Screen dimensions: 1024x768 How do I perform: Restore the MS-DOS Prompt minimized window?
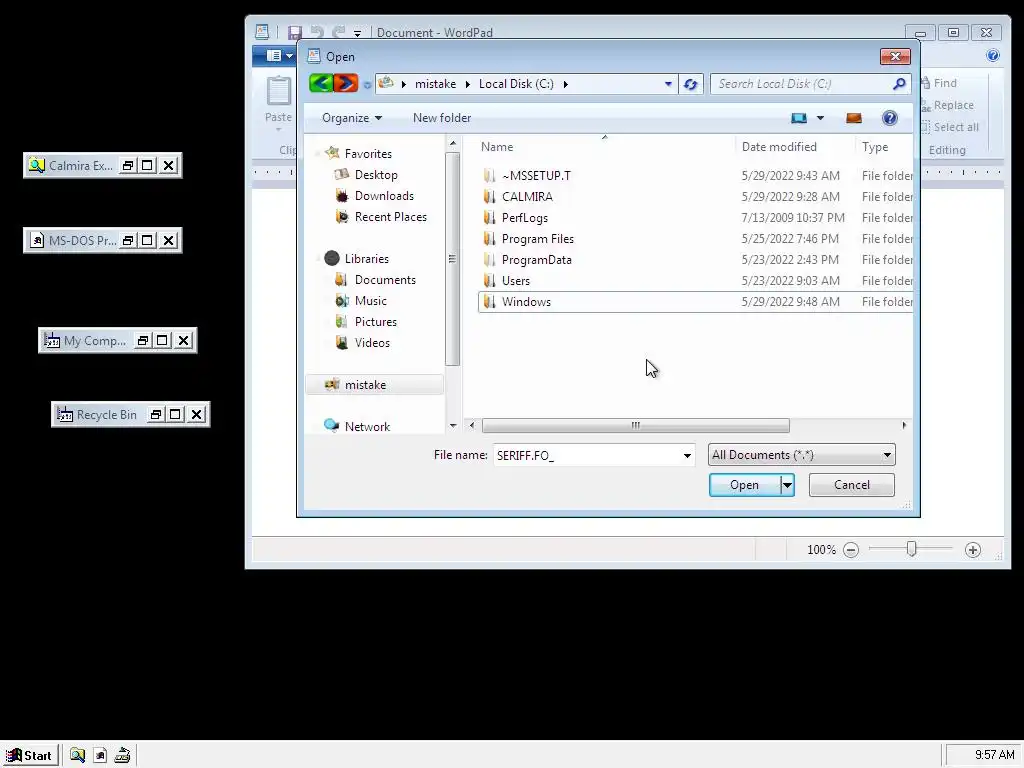coord(128,241)
